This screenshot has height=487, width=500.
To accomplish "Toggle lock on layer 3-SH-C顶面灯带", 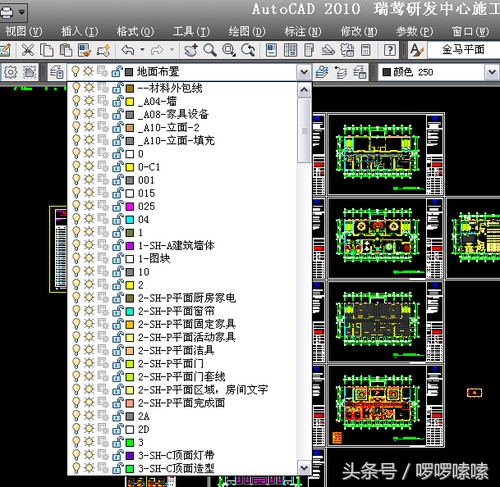I will [118, 455].
